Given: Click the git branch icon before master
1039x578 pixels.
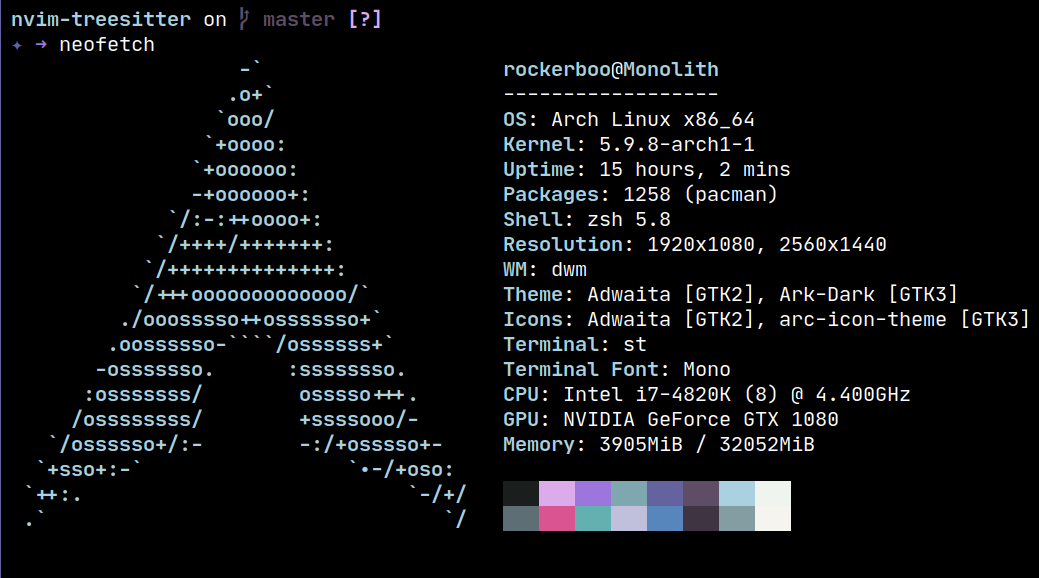Looking at the screenshot, I should tap(245, 19).
